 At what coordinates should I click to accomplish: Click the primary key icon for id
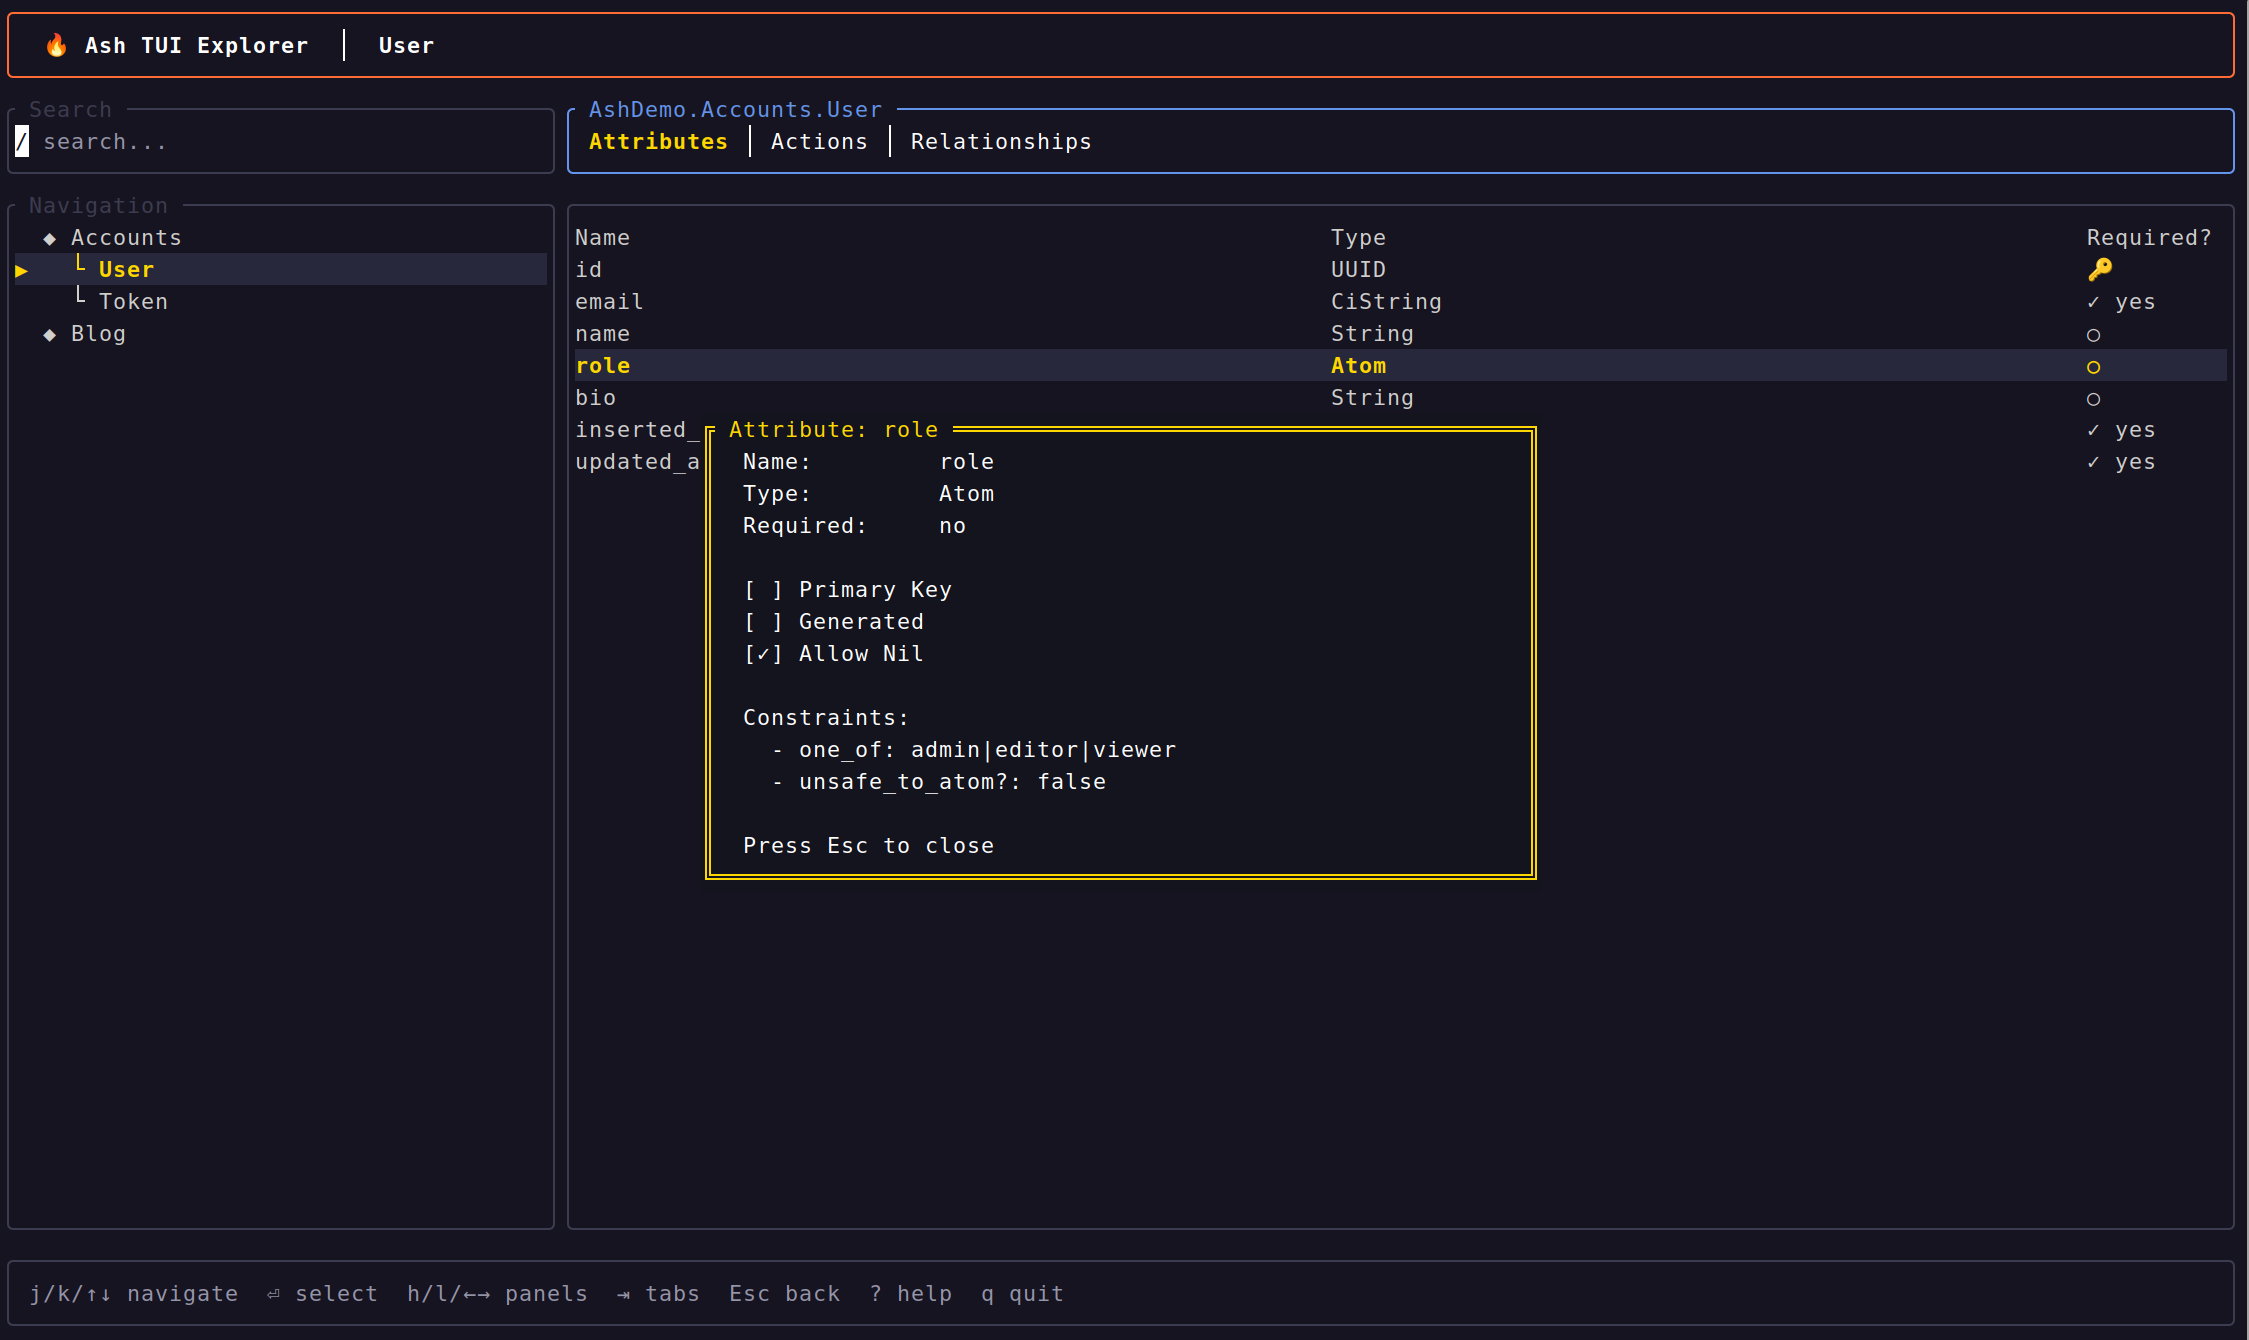[2099, 269]
